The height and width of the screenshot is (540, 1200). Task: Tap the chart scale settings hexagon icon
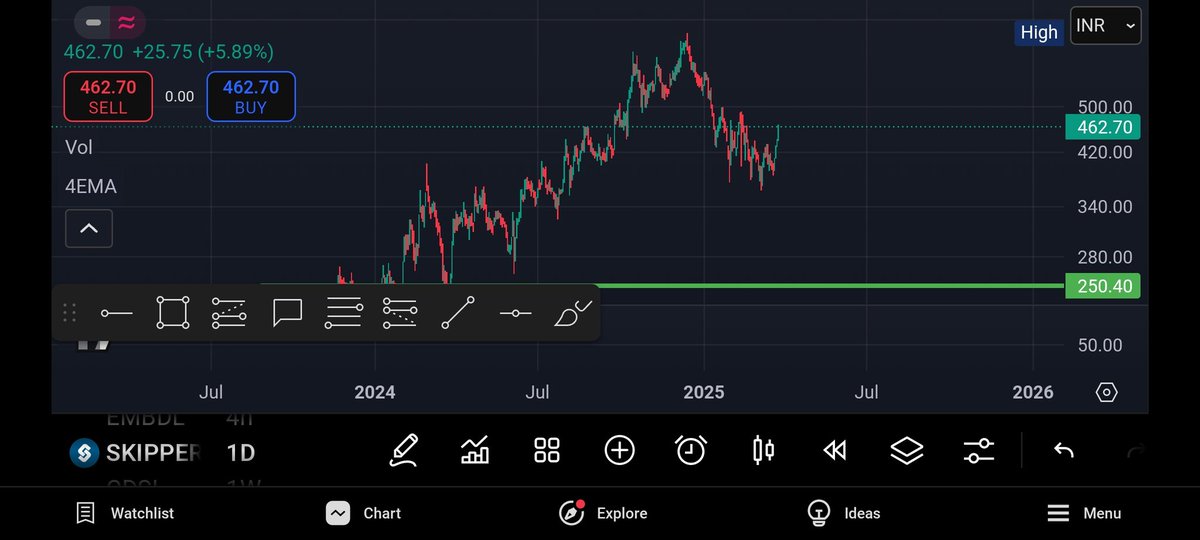[x=1106, y=392]
